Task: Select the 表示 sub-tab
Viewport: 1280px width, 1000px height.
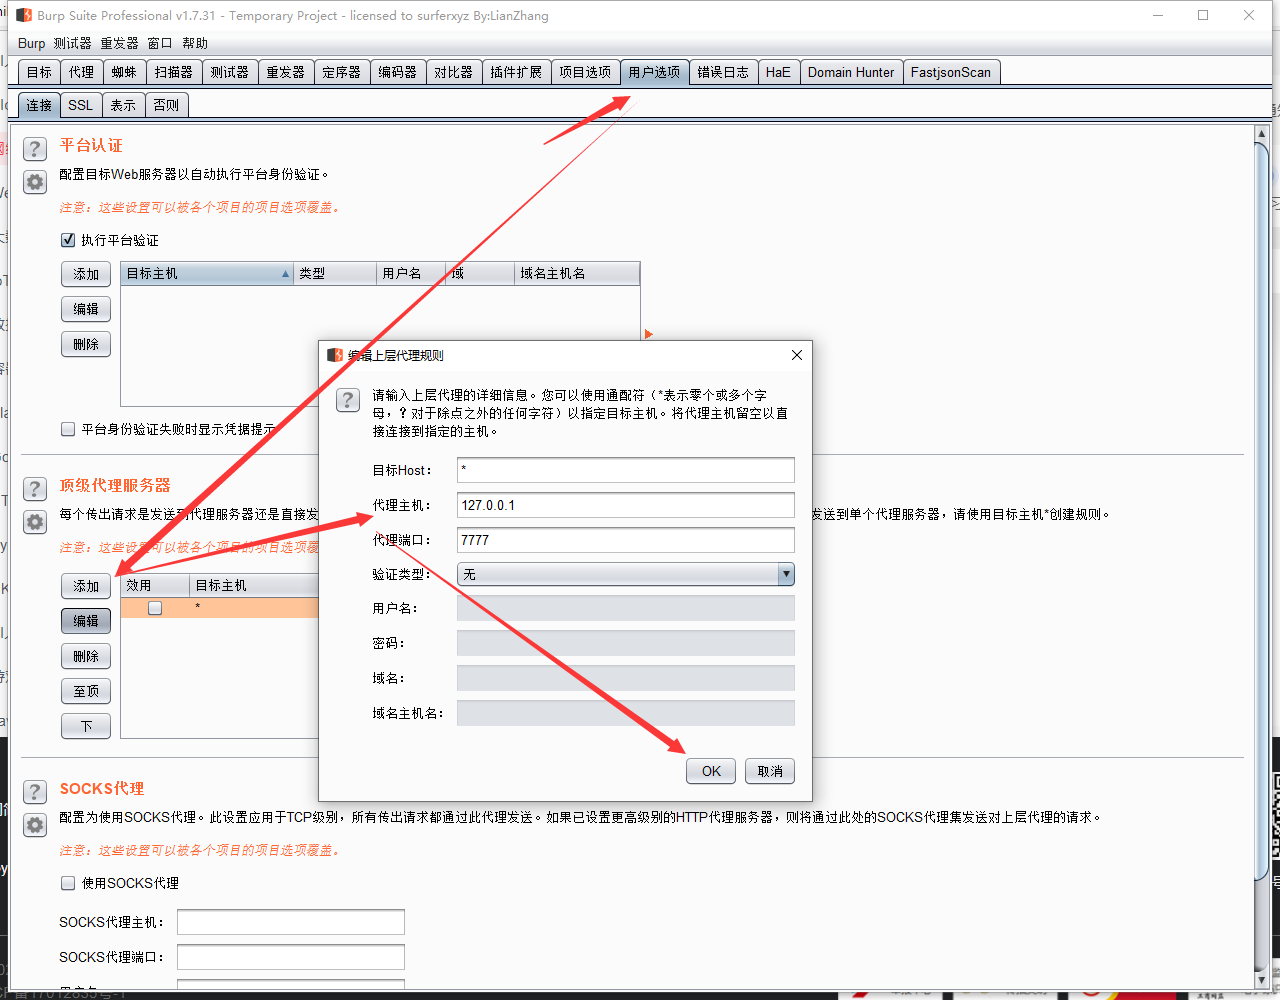Action: click(x=123, y=105)
